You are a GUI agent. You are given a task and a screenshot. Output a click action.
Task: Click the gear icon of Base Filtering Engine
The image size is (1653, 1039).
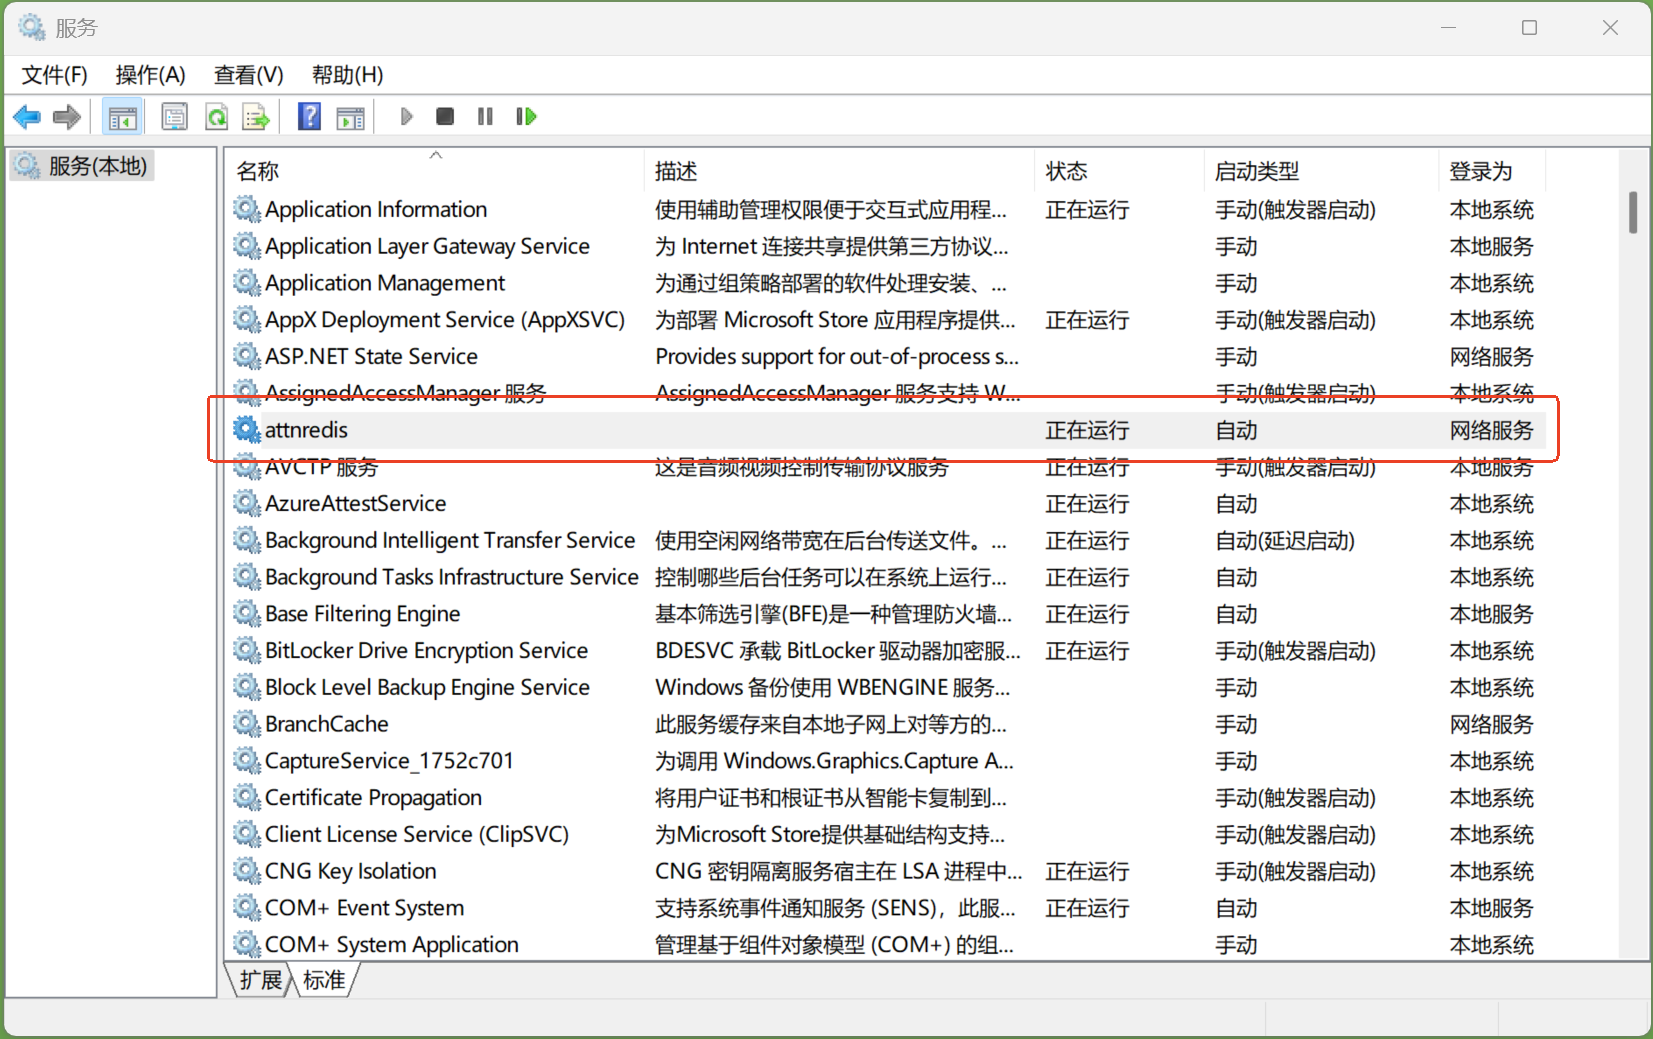point(247,613)
